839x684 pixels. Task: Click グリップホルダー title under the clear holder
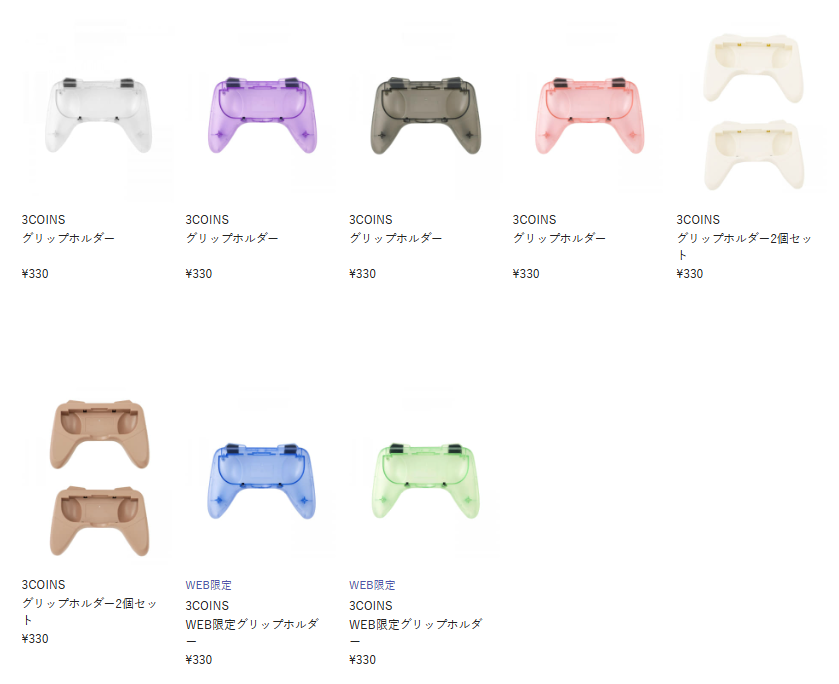(68, 238)
